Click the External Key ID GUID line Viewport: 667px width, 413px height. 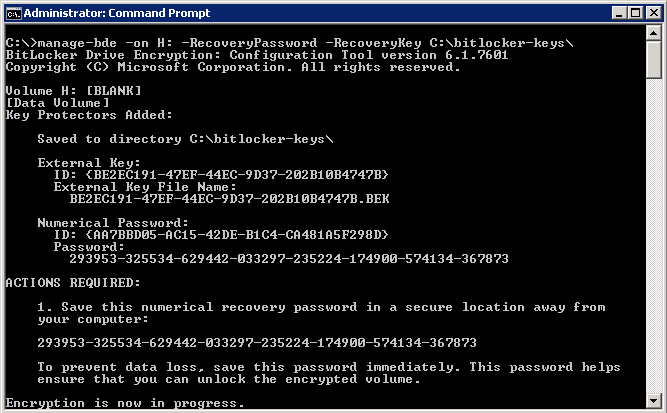pyautogui.click(x=221, y=175)
